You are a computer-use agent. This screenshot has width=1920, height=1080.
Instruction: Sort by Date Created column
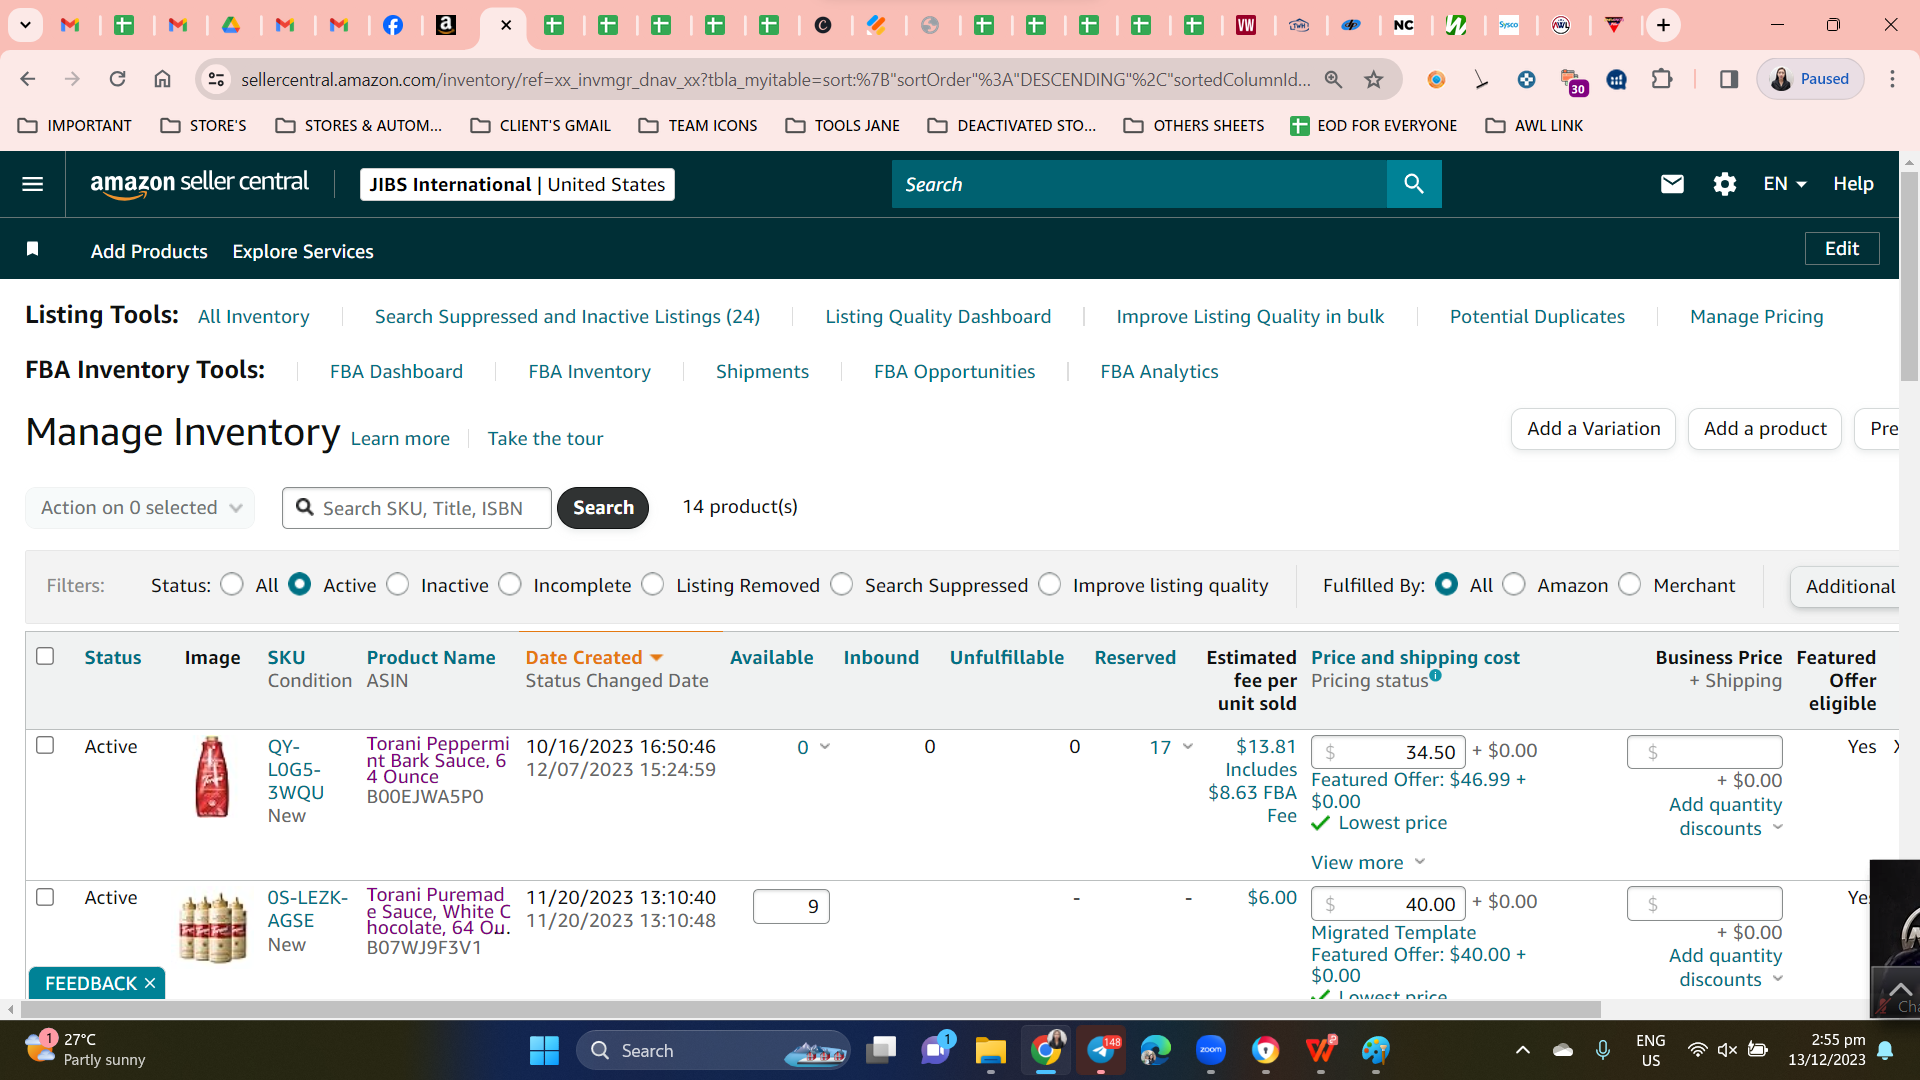[594, 657]
